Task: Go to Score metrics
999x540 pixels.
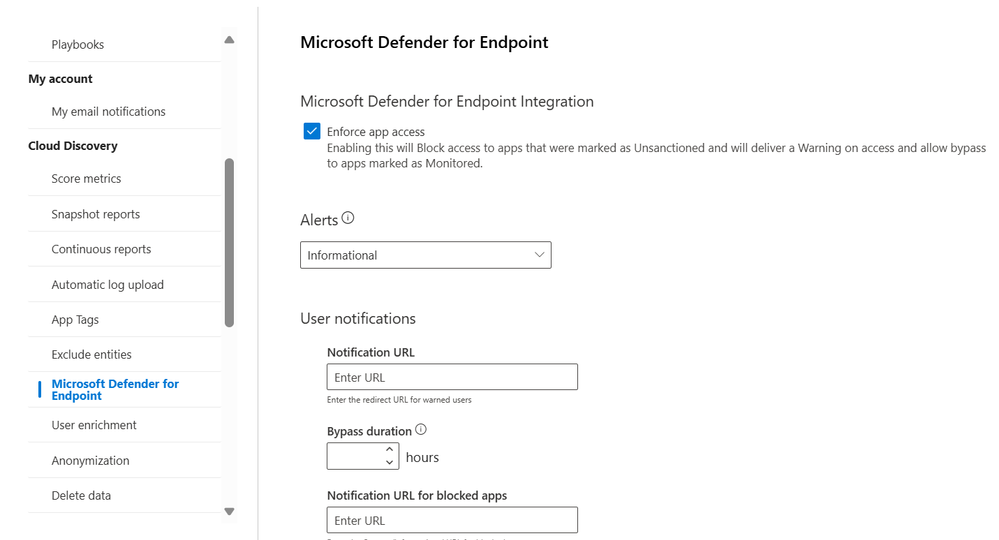Action: pyautogui.click(x=86, y=179)
